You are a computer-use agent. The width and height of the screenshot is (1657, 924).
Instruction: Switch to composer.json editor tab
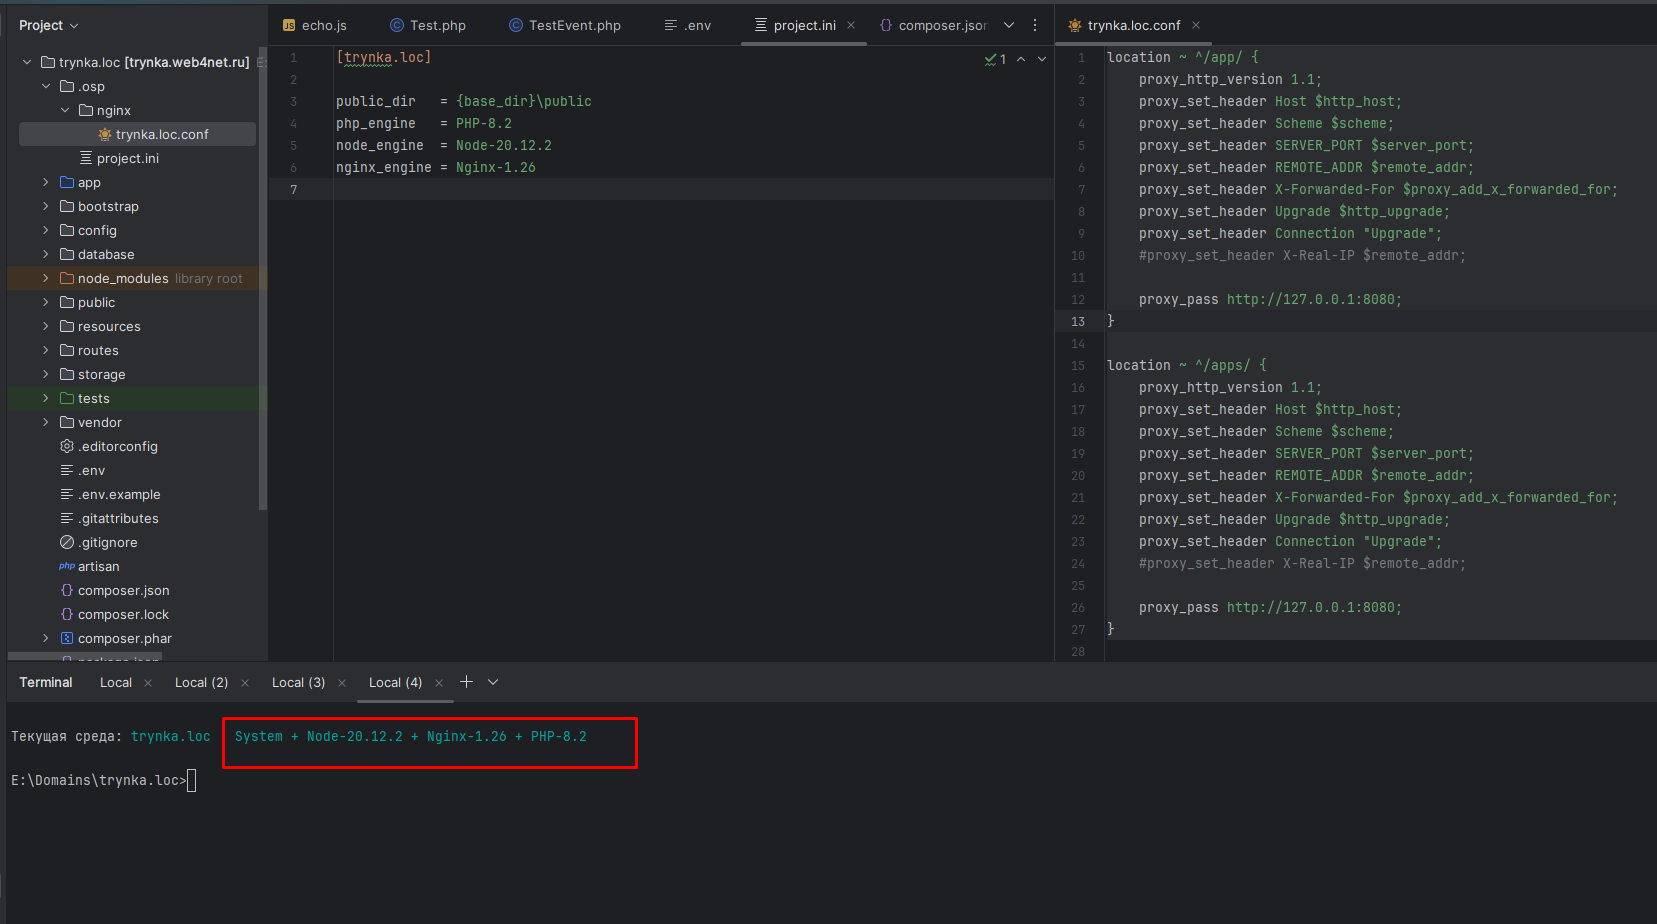tap(934, 25)
